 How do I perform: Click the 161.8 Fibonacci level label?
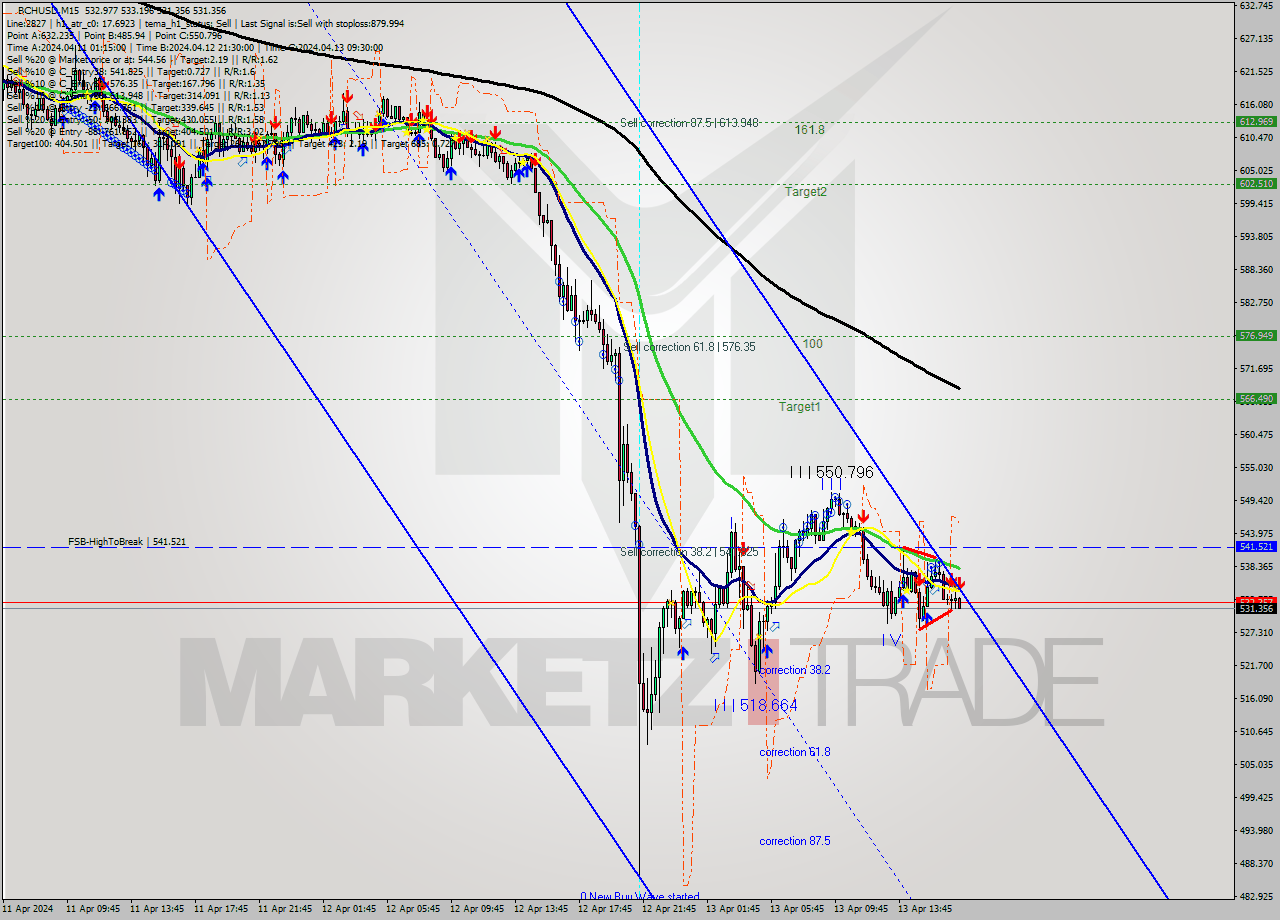(x=810, y=130)
